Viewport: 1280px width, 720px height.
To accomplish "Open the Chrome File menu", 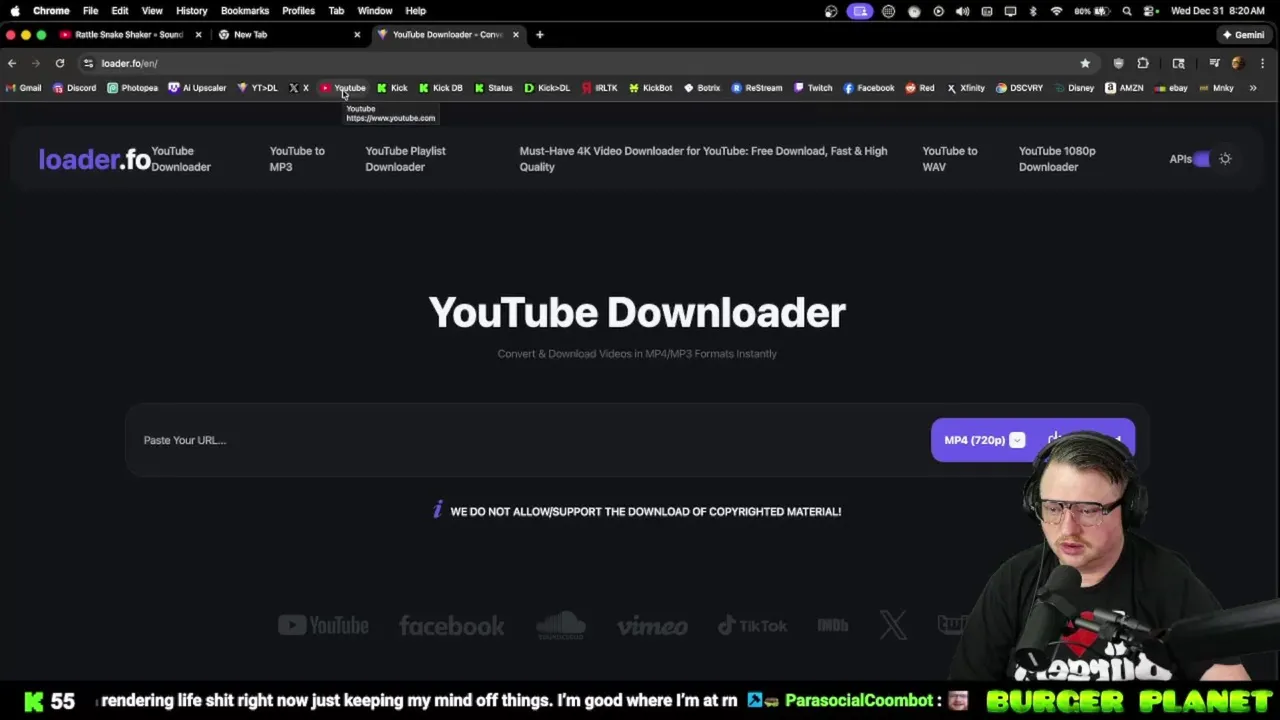I will 90,10.
